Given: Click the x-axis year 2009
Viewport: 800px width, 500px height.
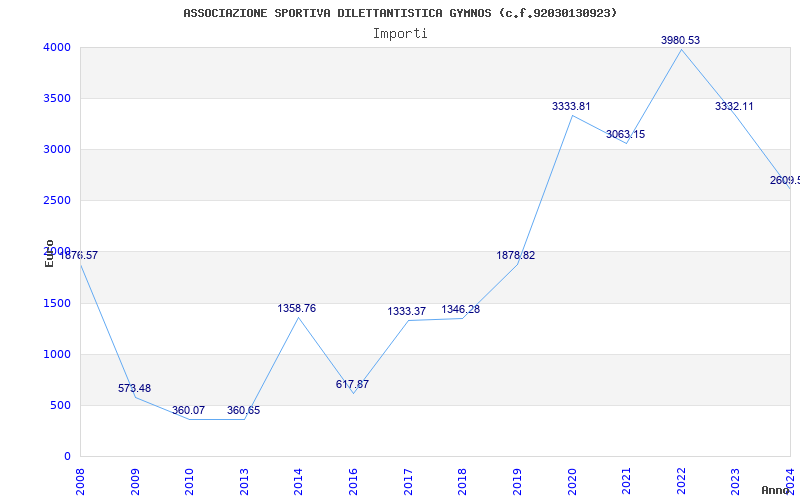Looking at the screenshot, I should pos(135,481).
